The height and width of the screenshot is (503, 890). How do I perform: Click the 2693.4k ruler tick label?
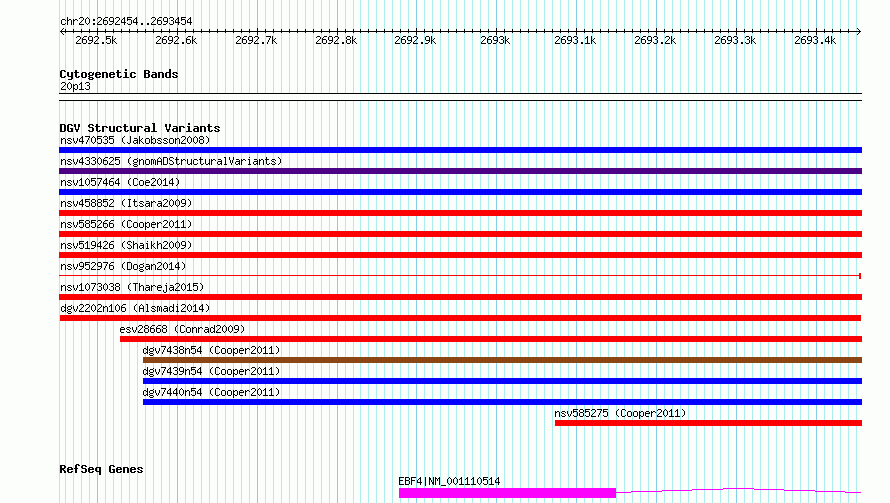click(x=815, y=40)
